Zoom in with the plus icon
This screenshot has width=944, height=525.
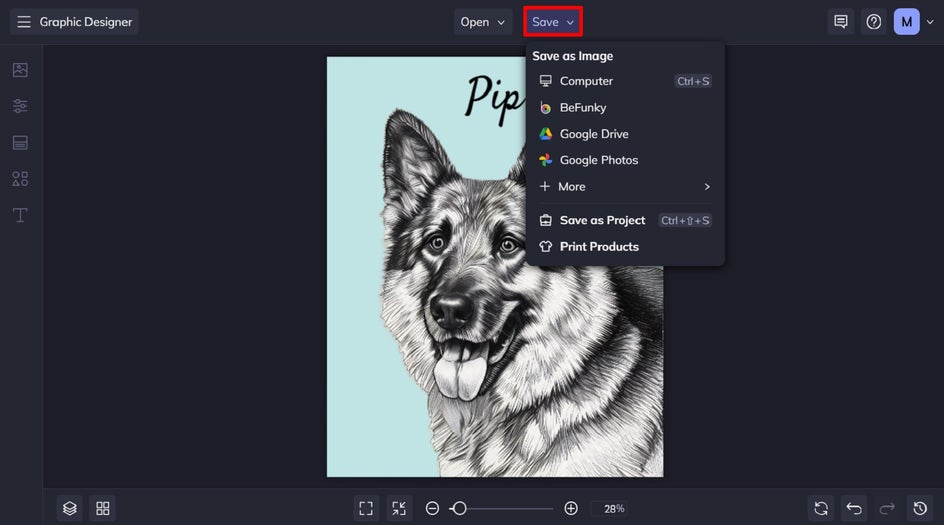pyautogui.click(x=571, y=508)
